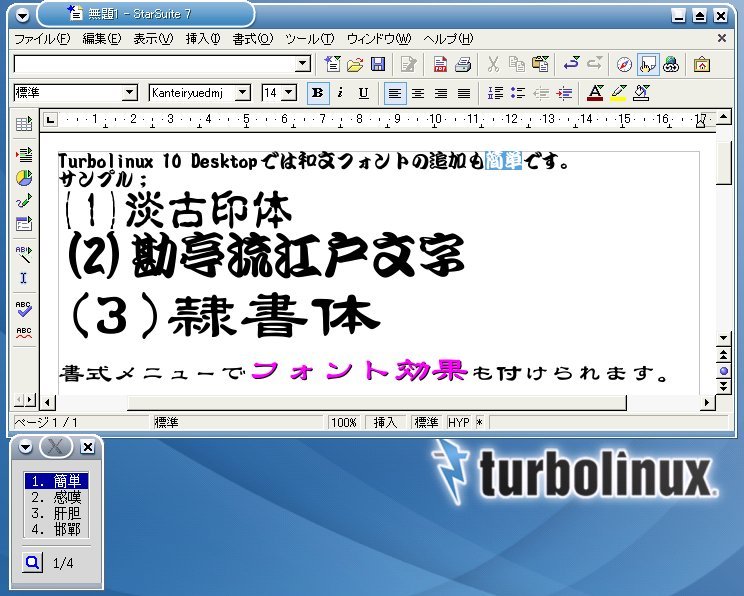This screenshot has width=744, height=596.
Task: Click the AutoText sidebar icon
Action: tap(24, 254)
